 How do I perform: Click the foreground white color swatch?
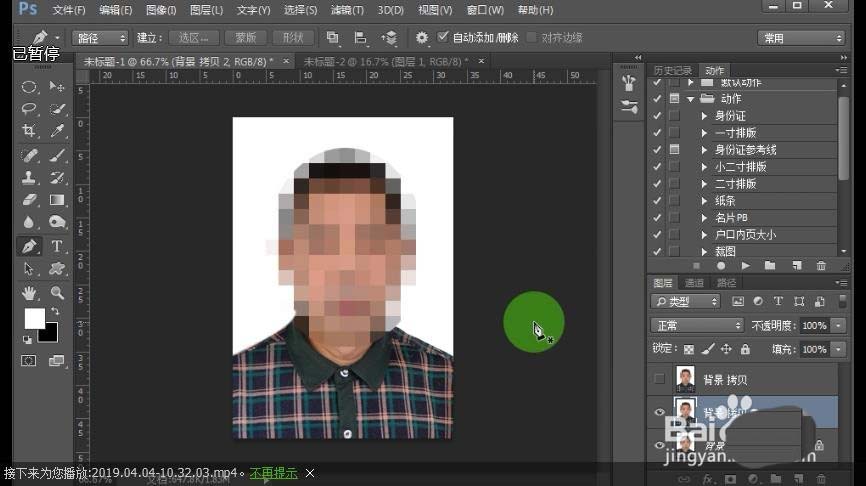[x=34, y=318]
